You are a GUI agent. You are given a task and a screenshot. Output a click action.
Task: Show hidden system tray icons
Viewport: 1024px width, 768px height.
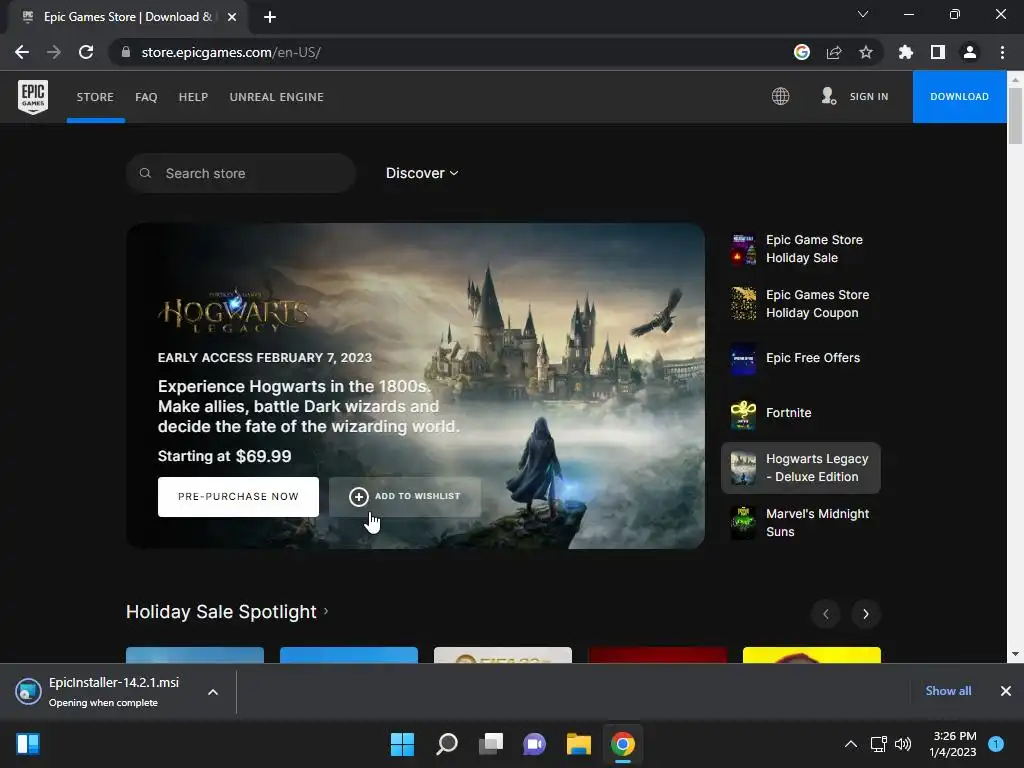pos(851,744)
